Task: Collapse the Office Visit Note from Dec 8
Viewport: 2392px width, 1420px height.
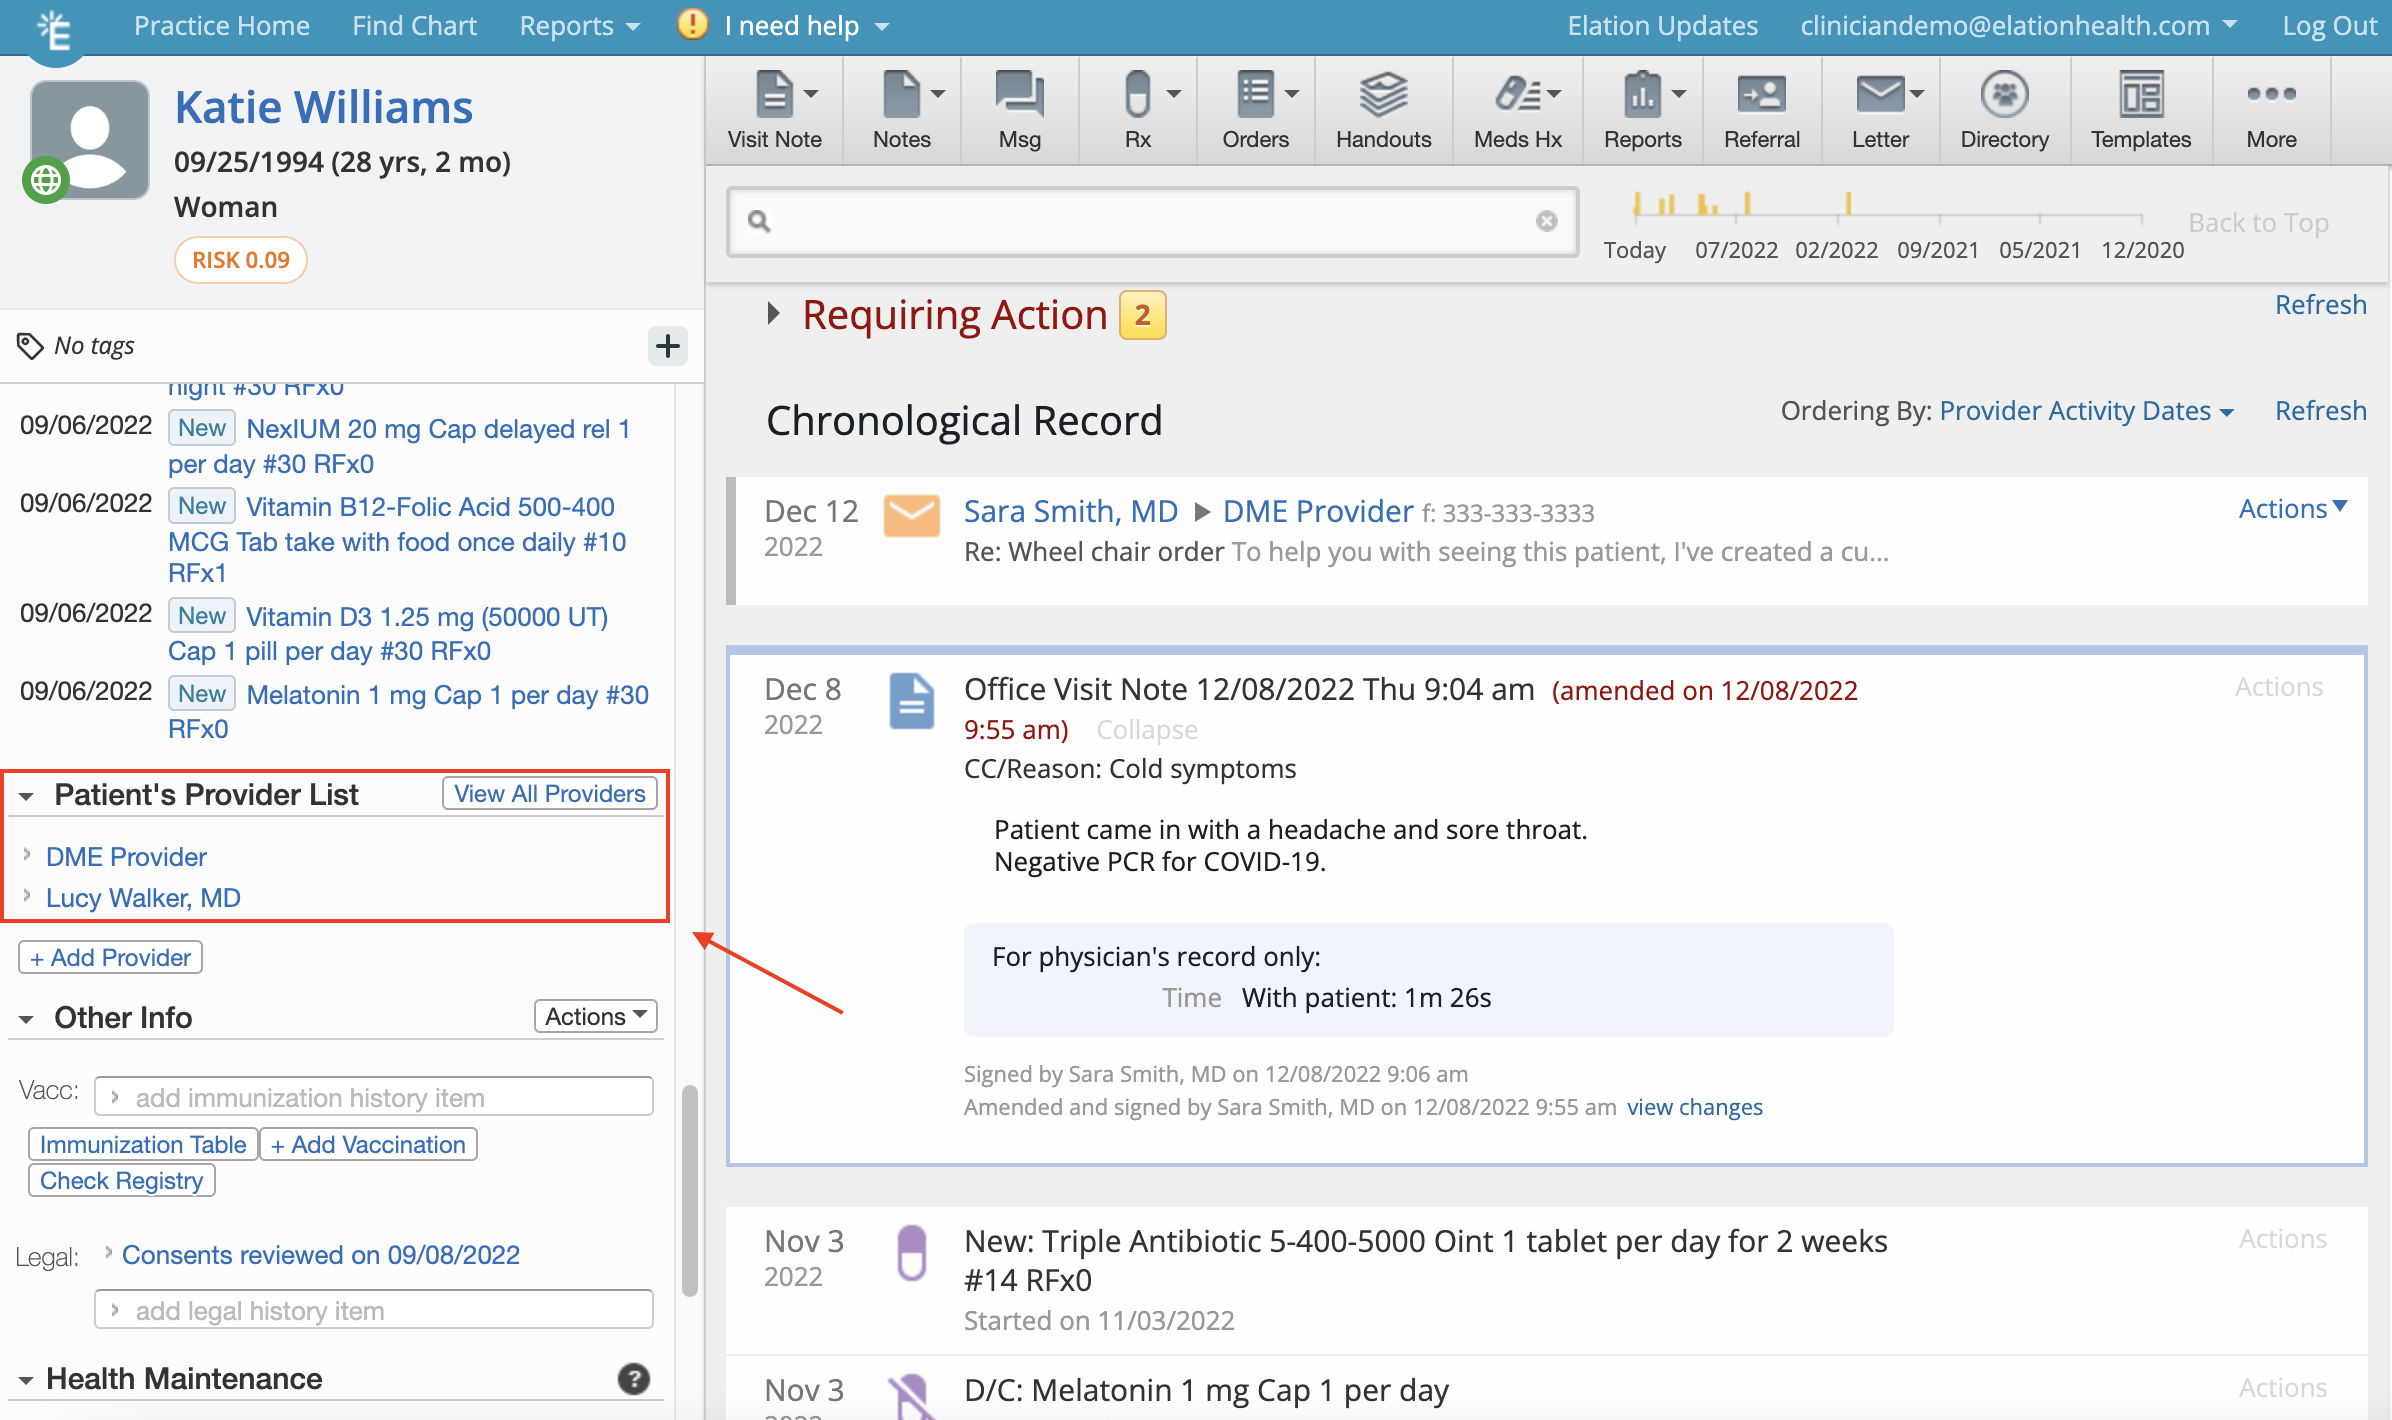Action: (1146, 729)
